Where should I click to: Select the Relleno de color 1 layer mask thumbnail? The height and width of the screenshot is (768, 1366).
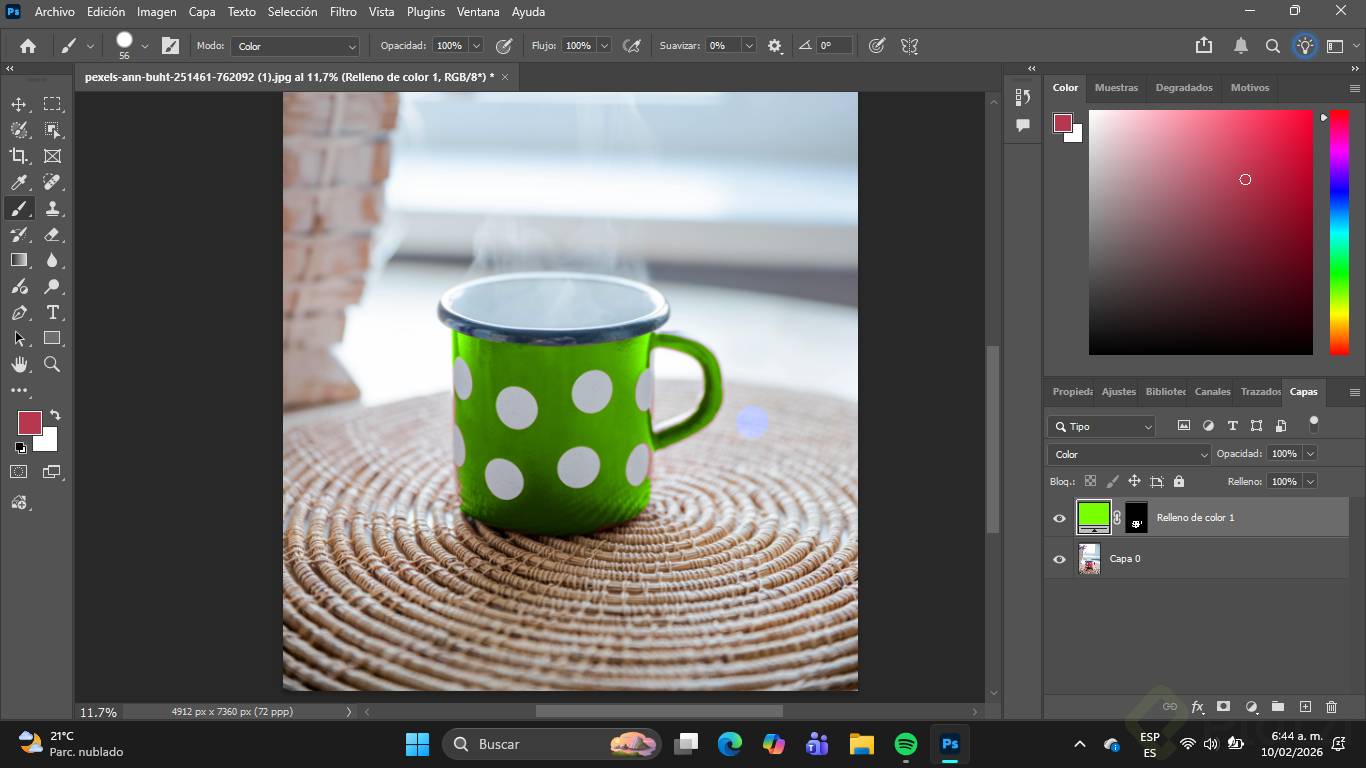(1136, 518)
